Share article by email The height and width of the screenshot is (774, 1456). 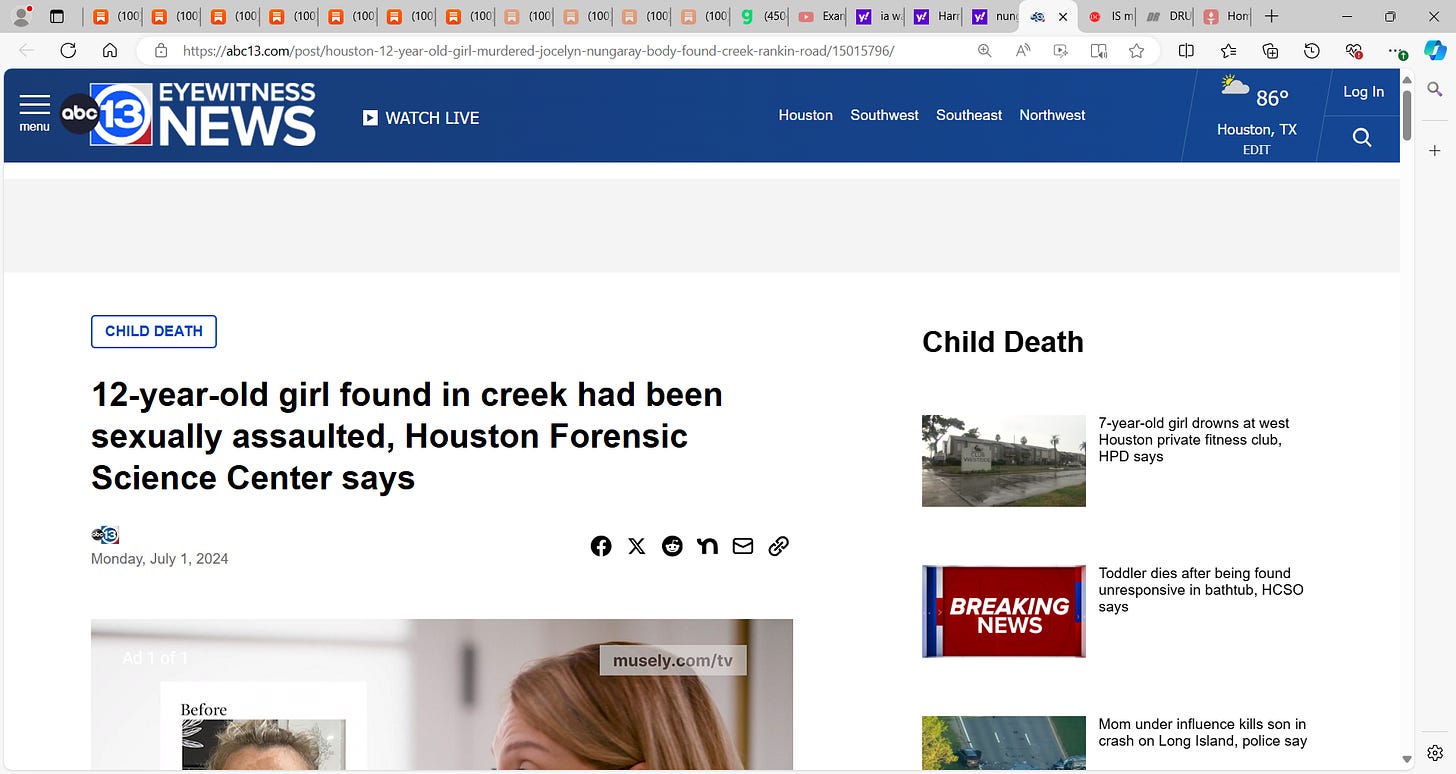coord(743,546)
